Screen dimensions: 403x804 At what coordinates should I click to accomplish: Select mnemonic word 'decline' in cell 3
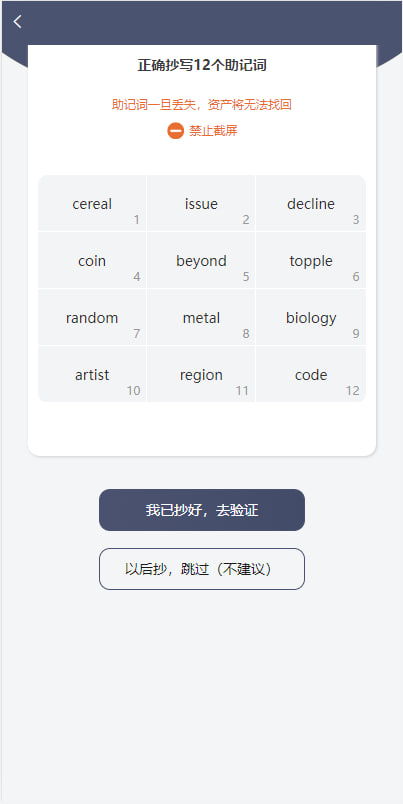click(311, 204)
